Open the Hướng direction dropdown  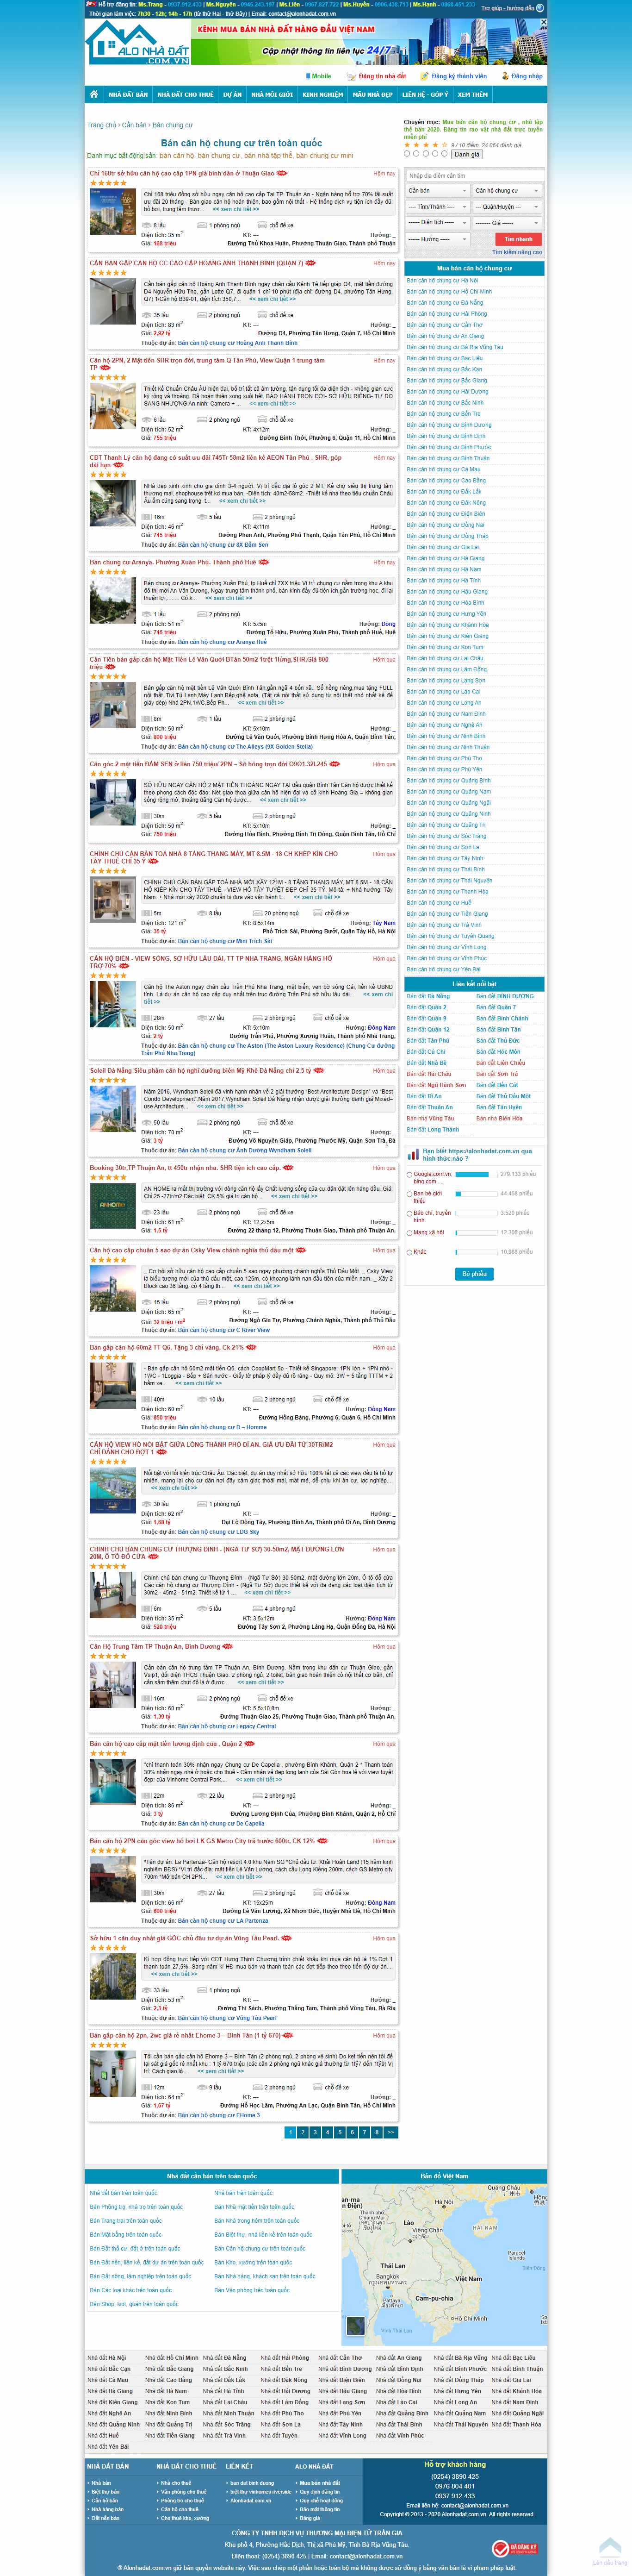point(437,240)
